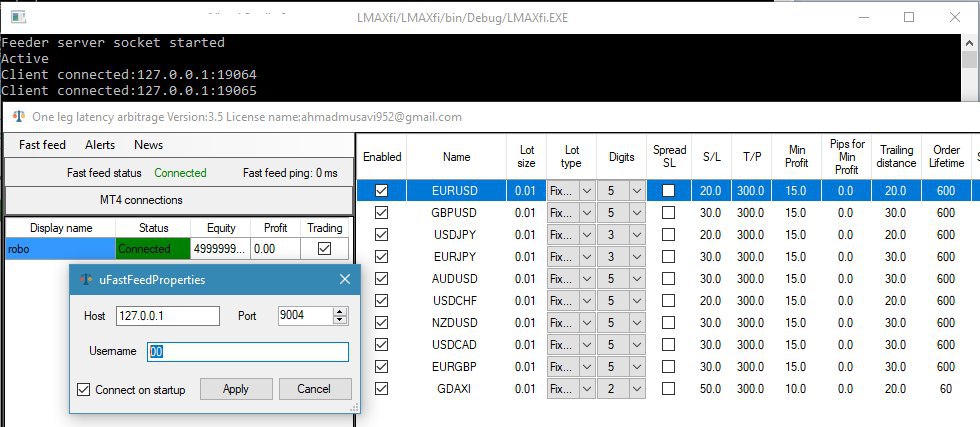Uncheck Enabled for GDAXI
The image size is (980, 427).
381,388
